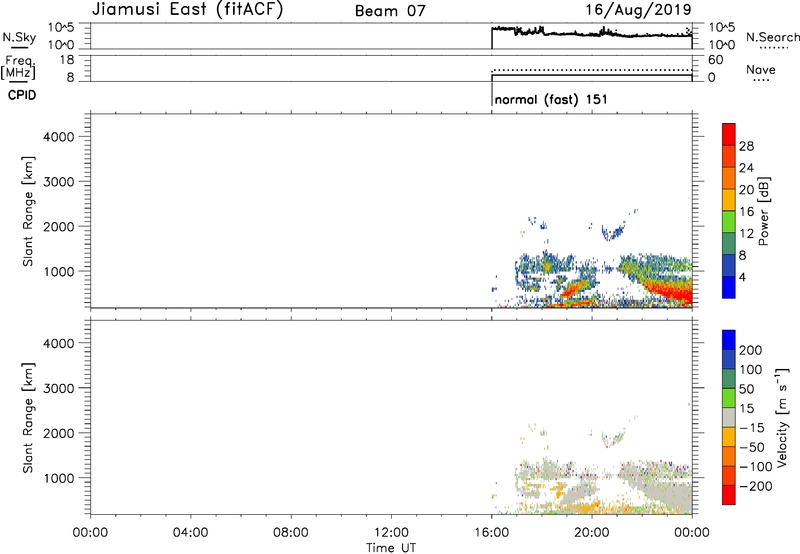800x554 pixels.
Task: Click 'Slant Range [km]' label of velocity panel
Action: [28, 418]
